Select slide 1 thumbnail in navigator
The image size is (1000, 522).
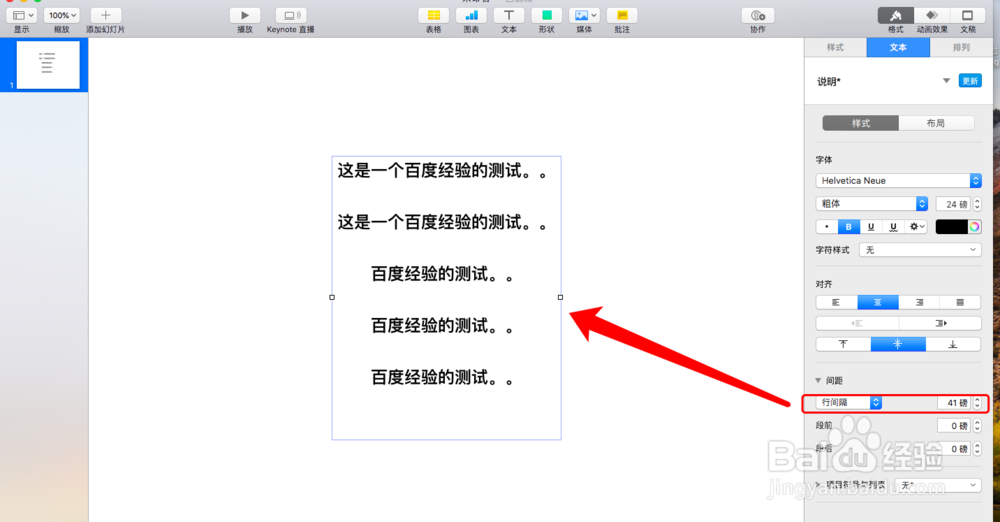point(48,65)
